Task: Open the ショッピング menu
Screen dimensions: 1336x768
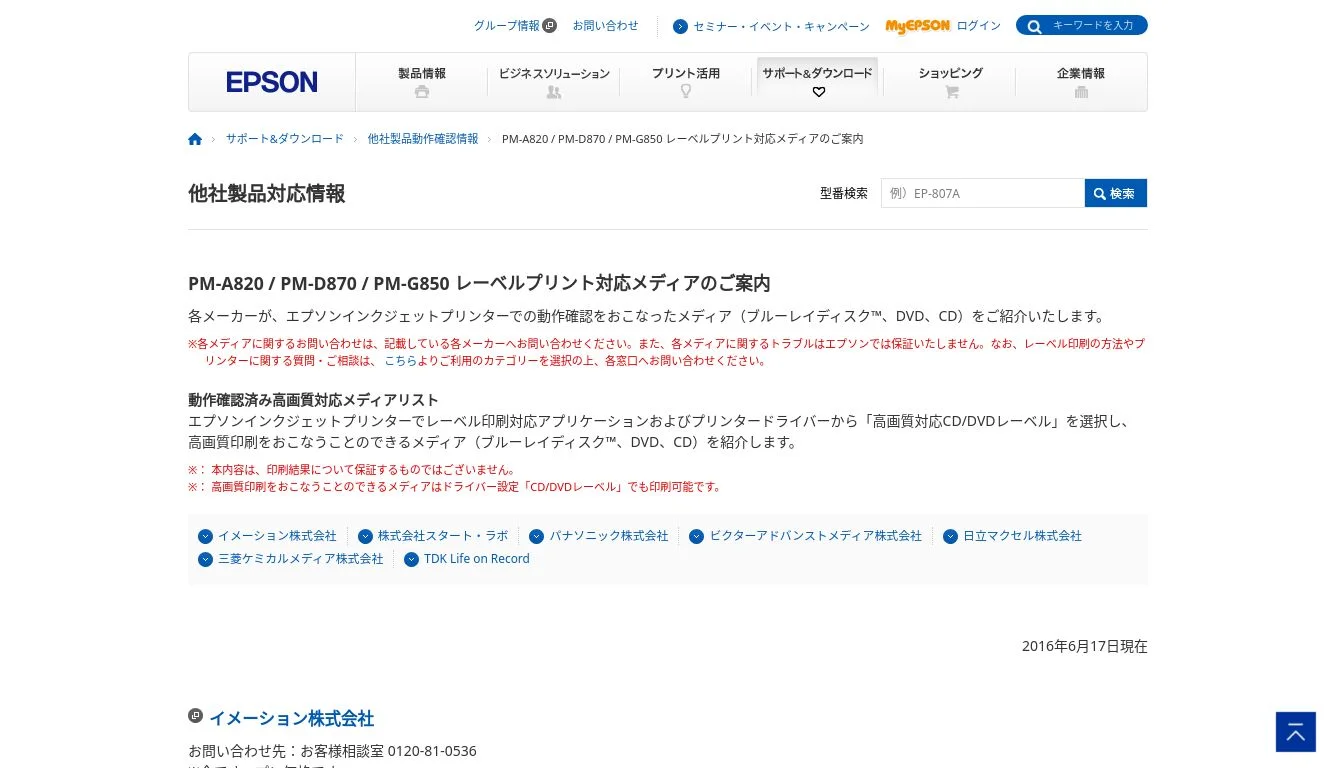Action: (950, 82)
